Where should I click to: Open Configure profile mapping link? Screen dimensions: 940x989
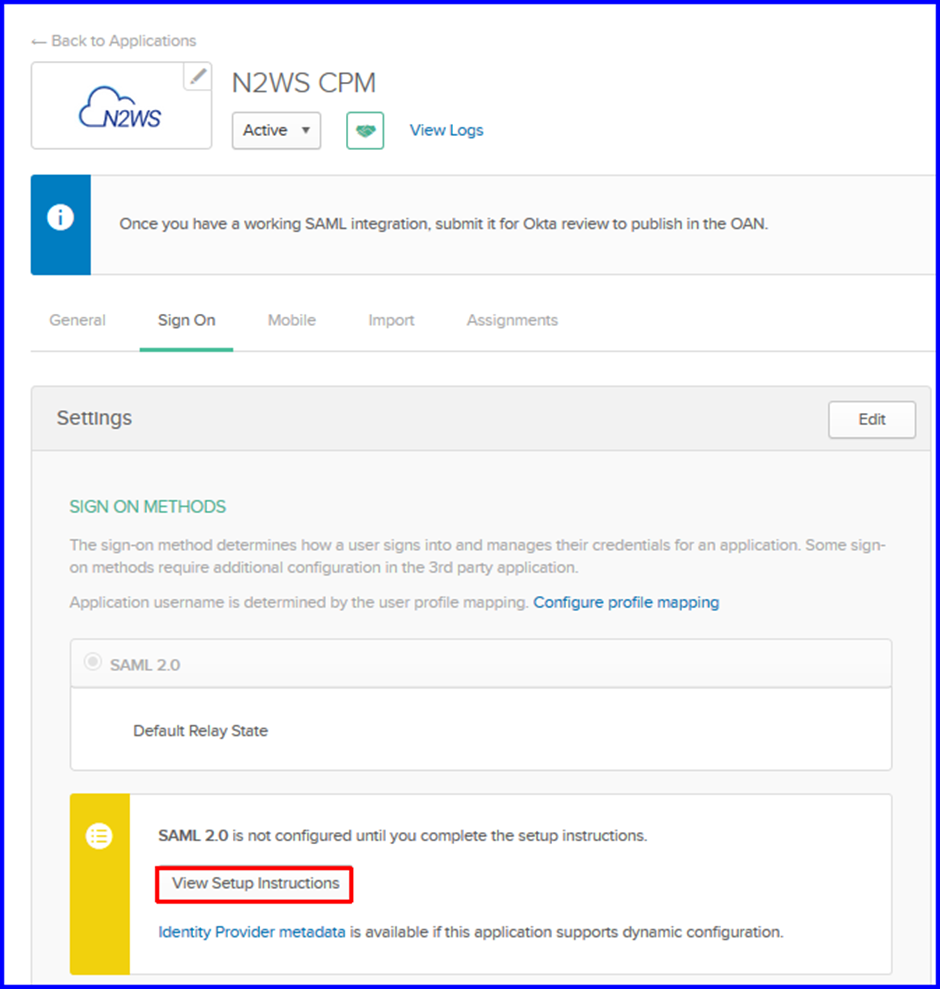pyautogui.click(x=626, y=602)
